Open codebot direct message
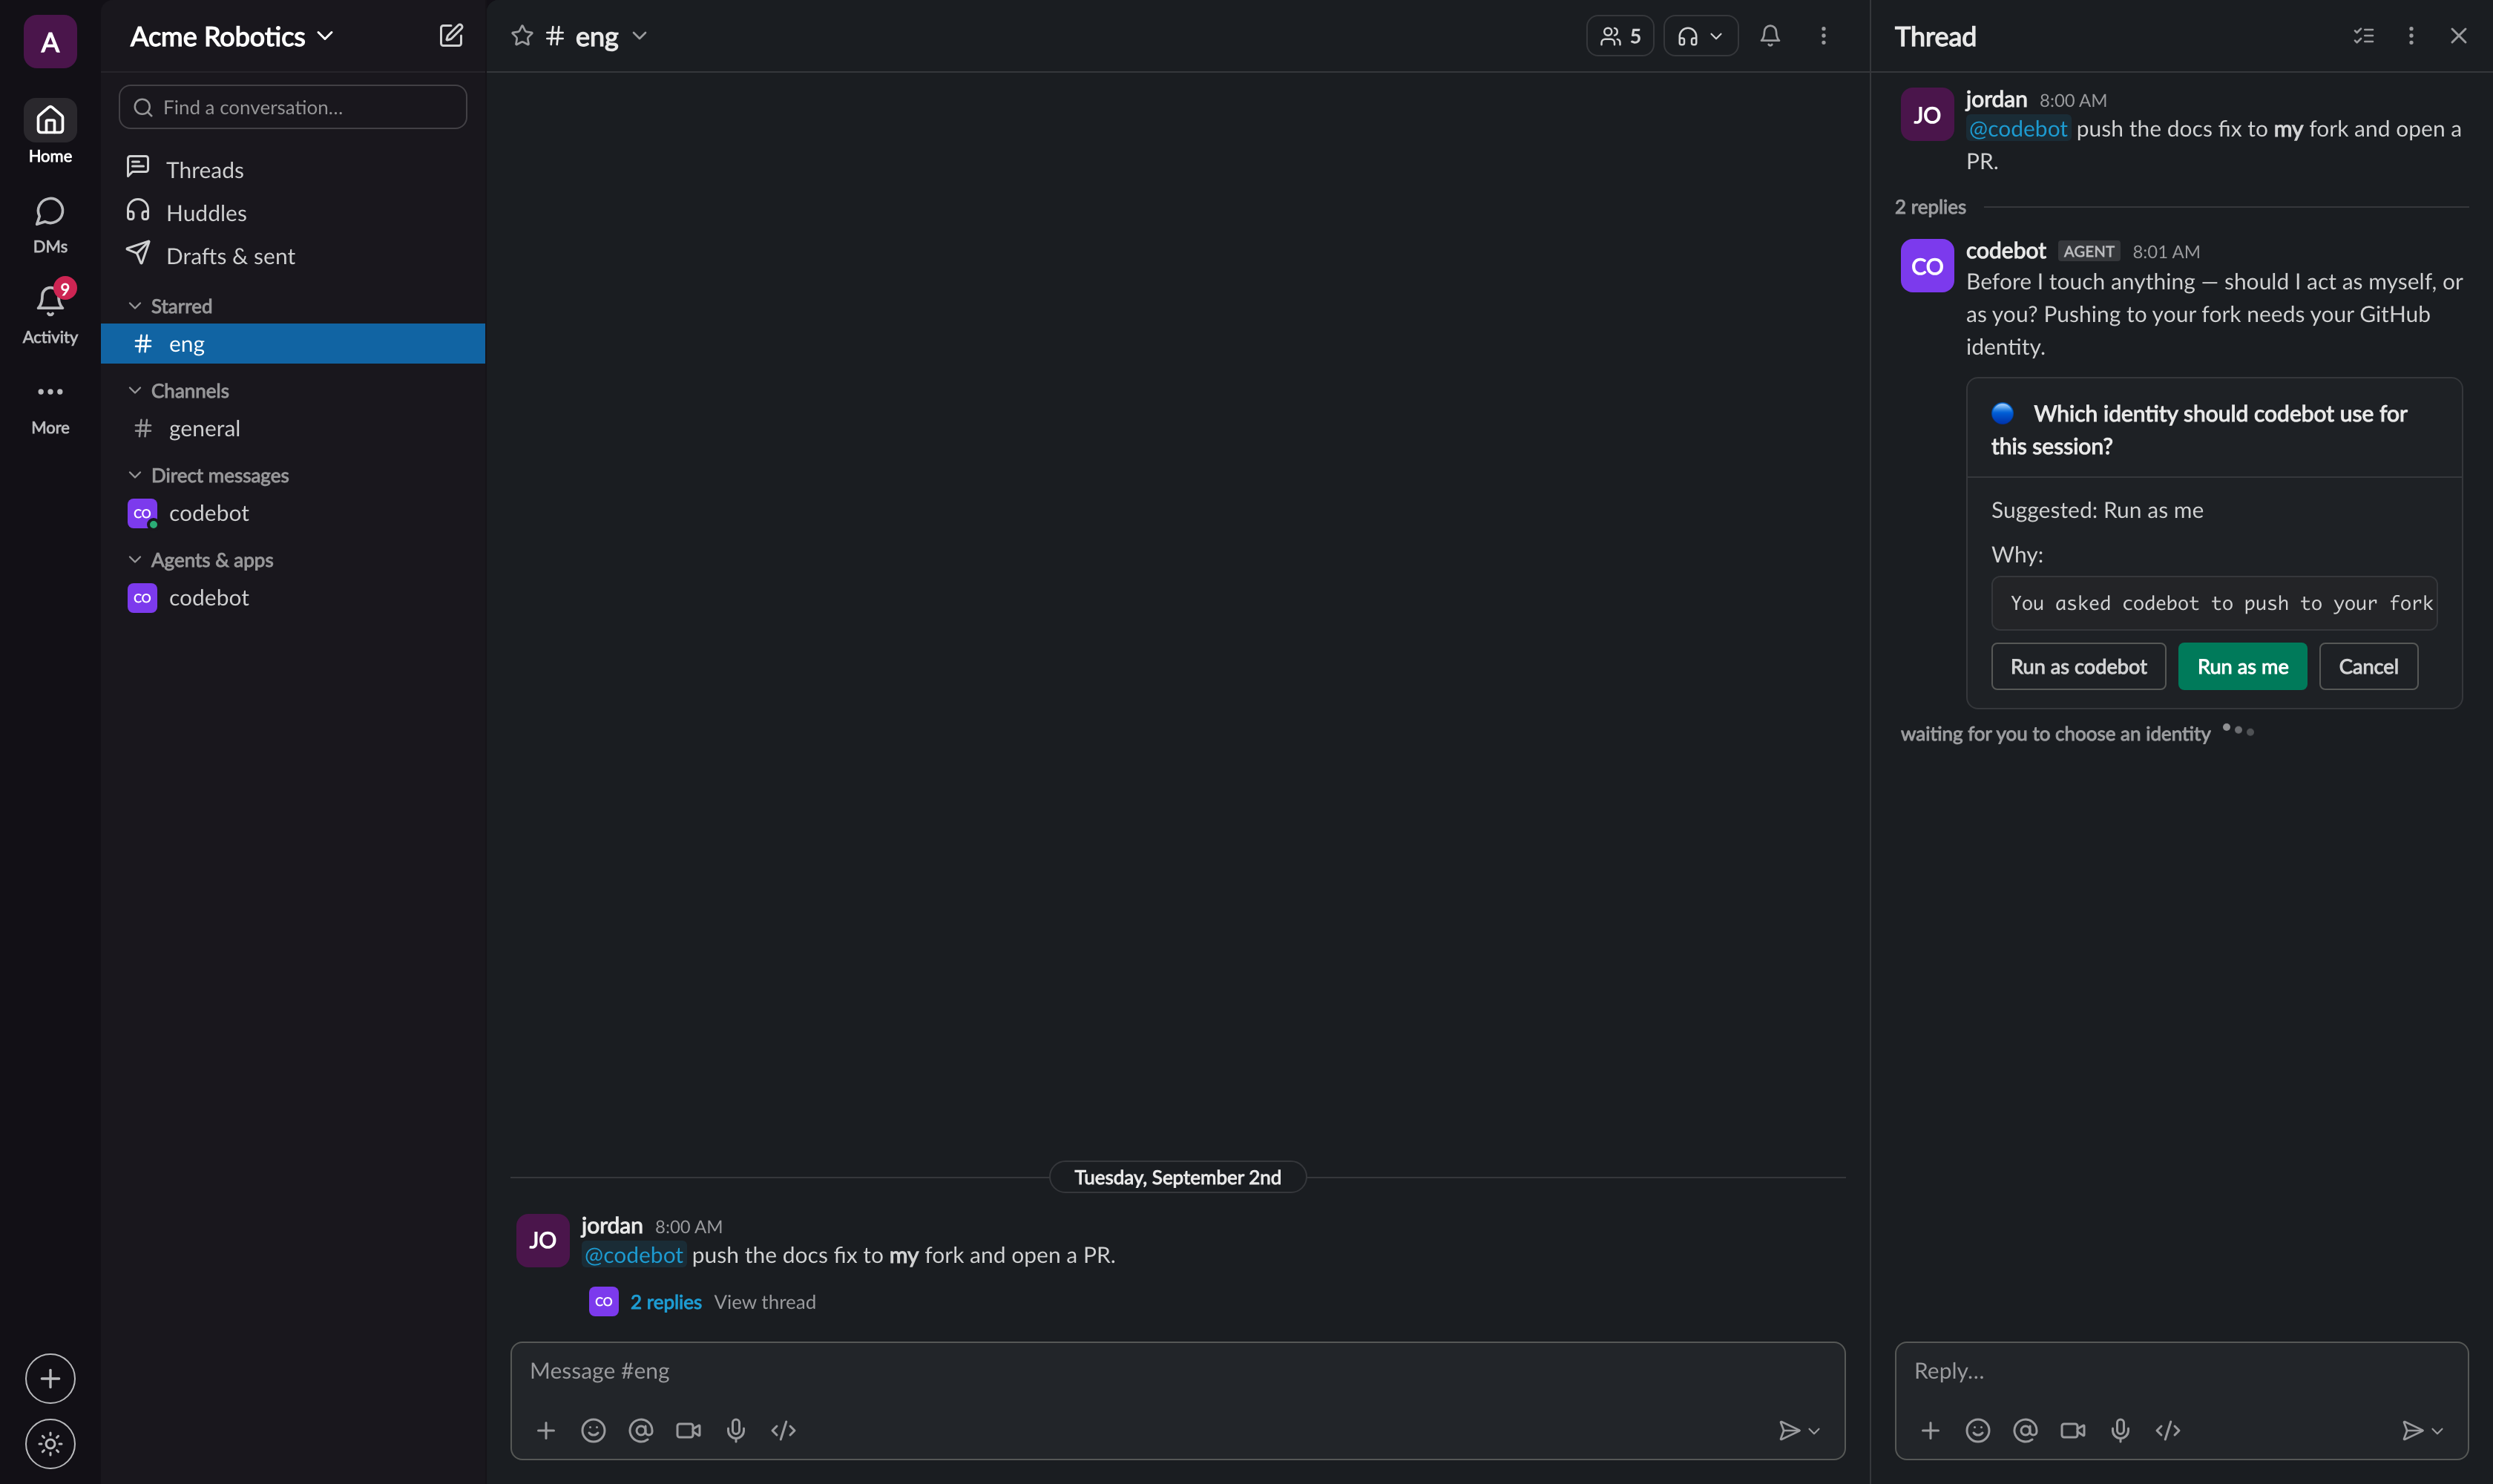 [293, 513]
